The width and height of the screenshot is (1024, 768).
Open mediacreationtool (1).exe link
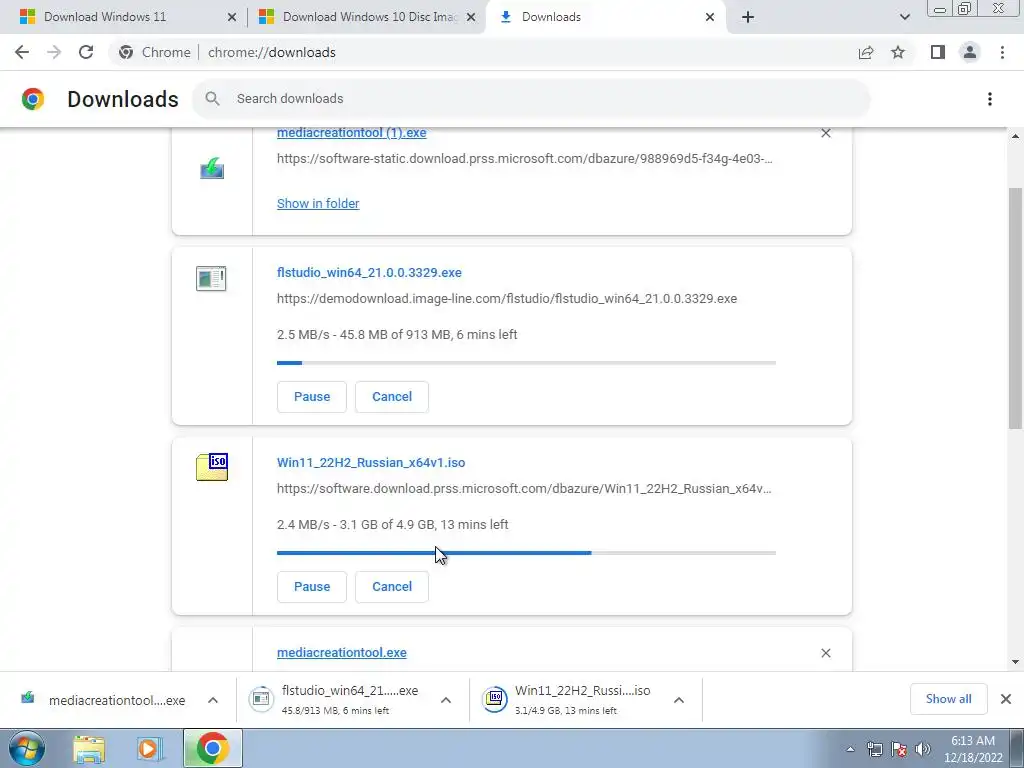pyautogui.click(x=351, y=133)
